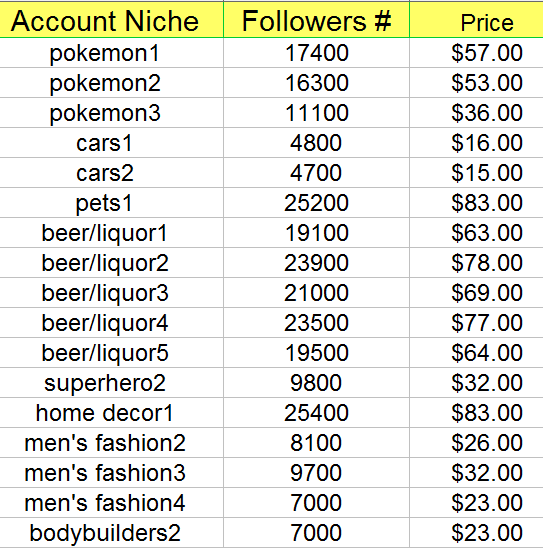
Task: Select the $78.00 price cell
Action: (476, 263)
